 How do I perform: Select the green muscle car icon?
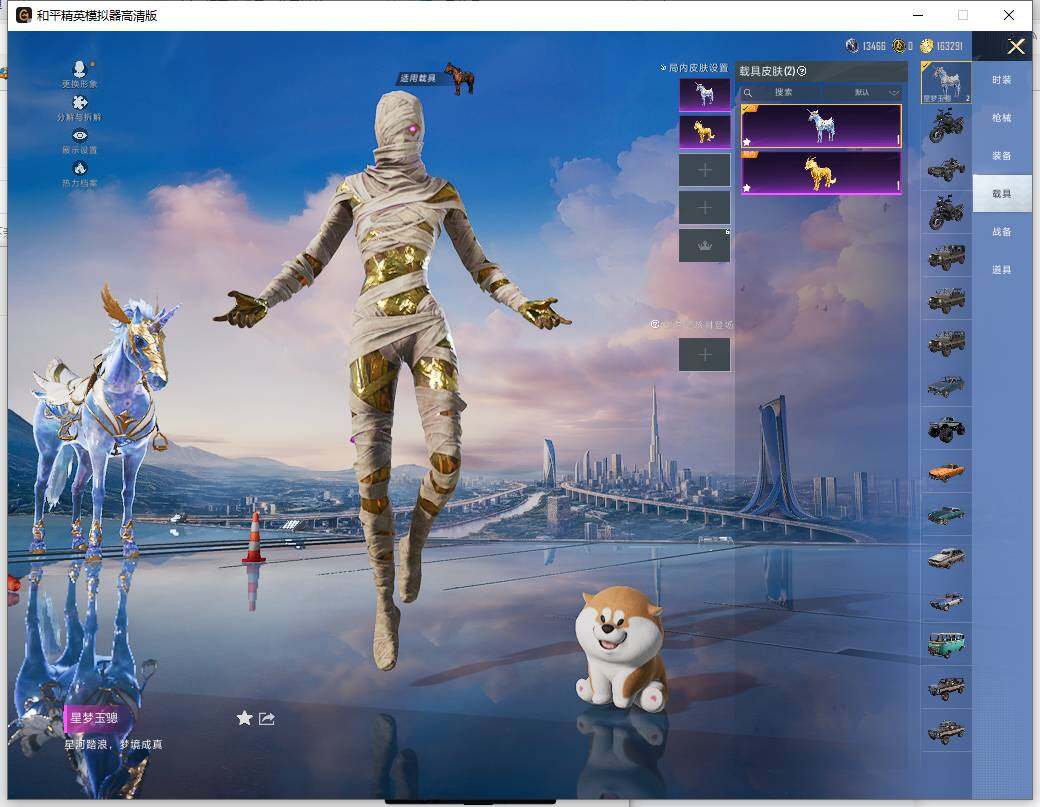(x=946, y=515)
